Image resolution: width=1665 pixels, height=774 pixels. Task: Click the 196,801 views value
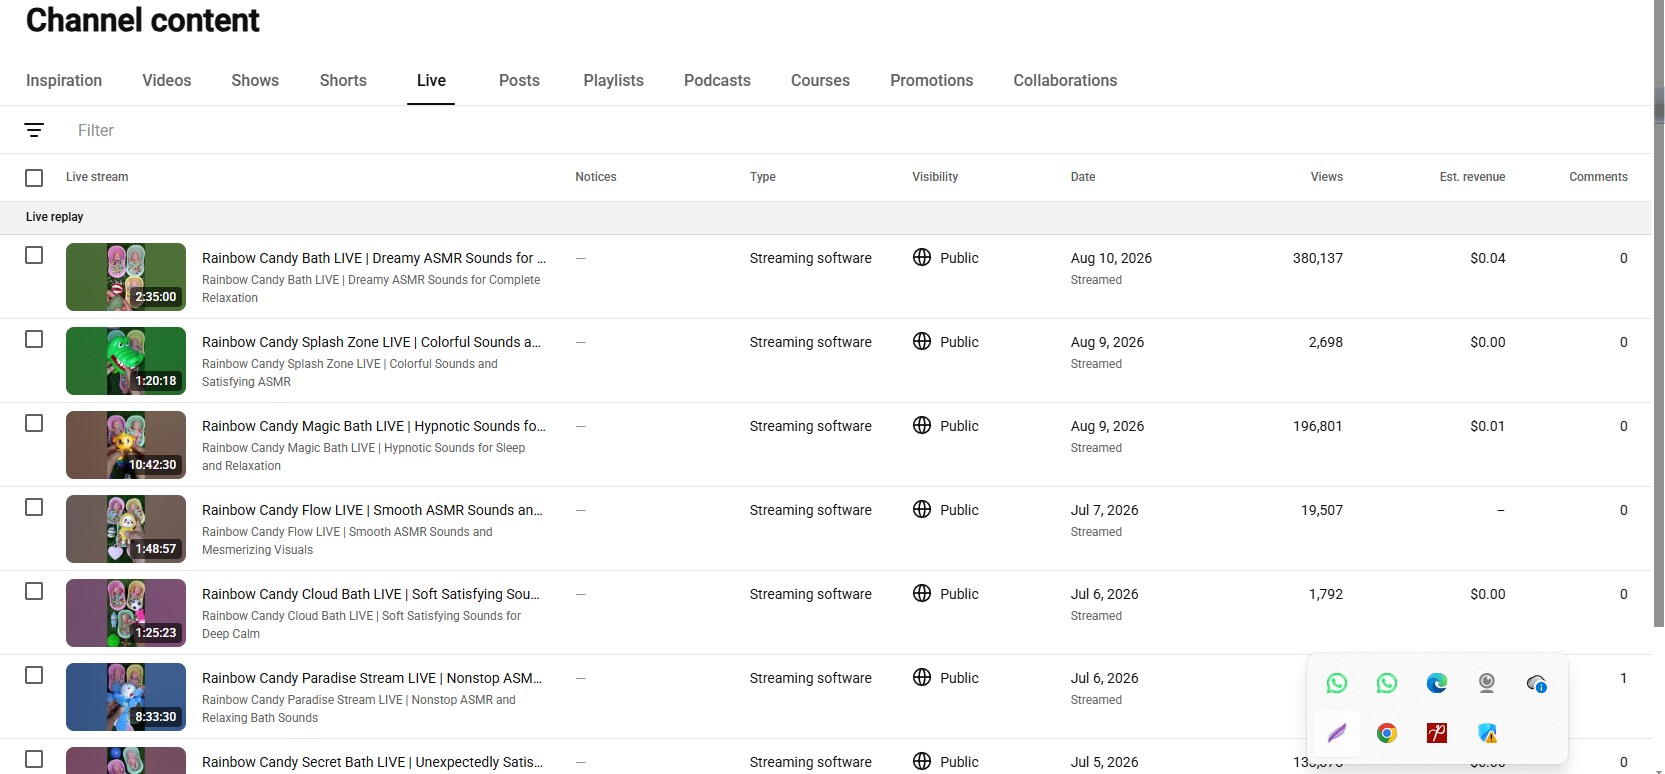click(x=1317, y=426)
